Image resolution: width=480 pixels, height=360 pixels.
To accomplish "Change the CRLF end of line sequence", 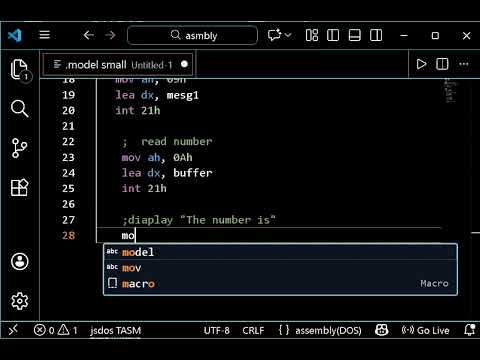I will [x=253, y=330].
